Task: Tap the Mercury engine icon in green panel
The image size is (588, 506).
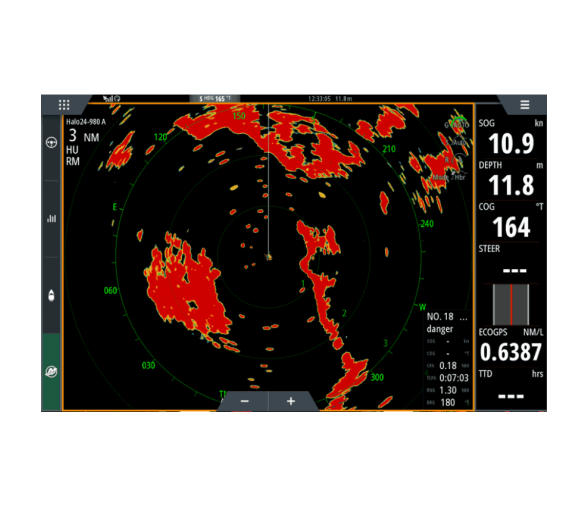Action: 51,371
